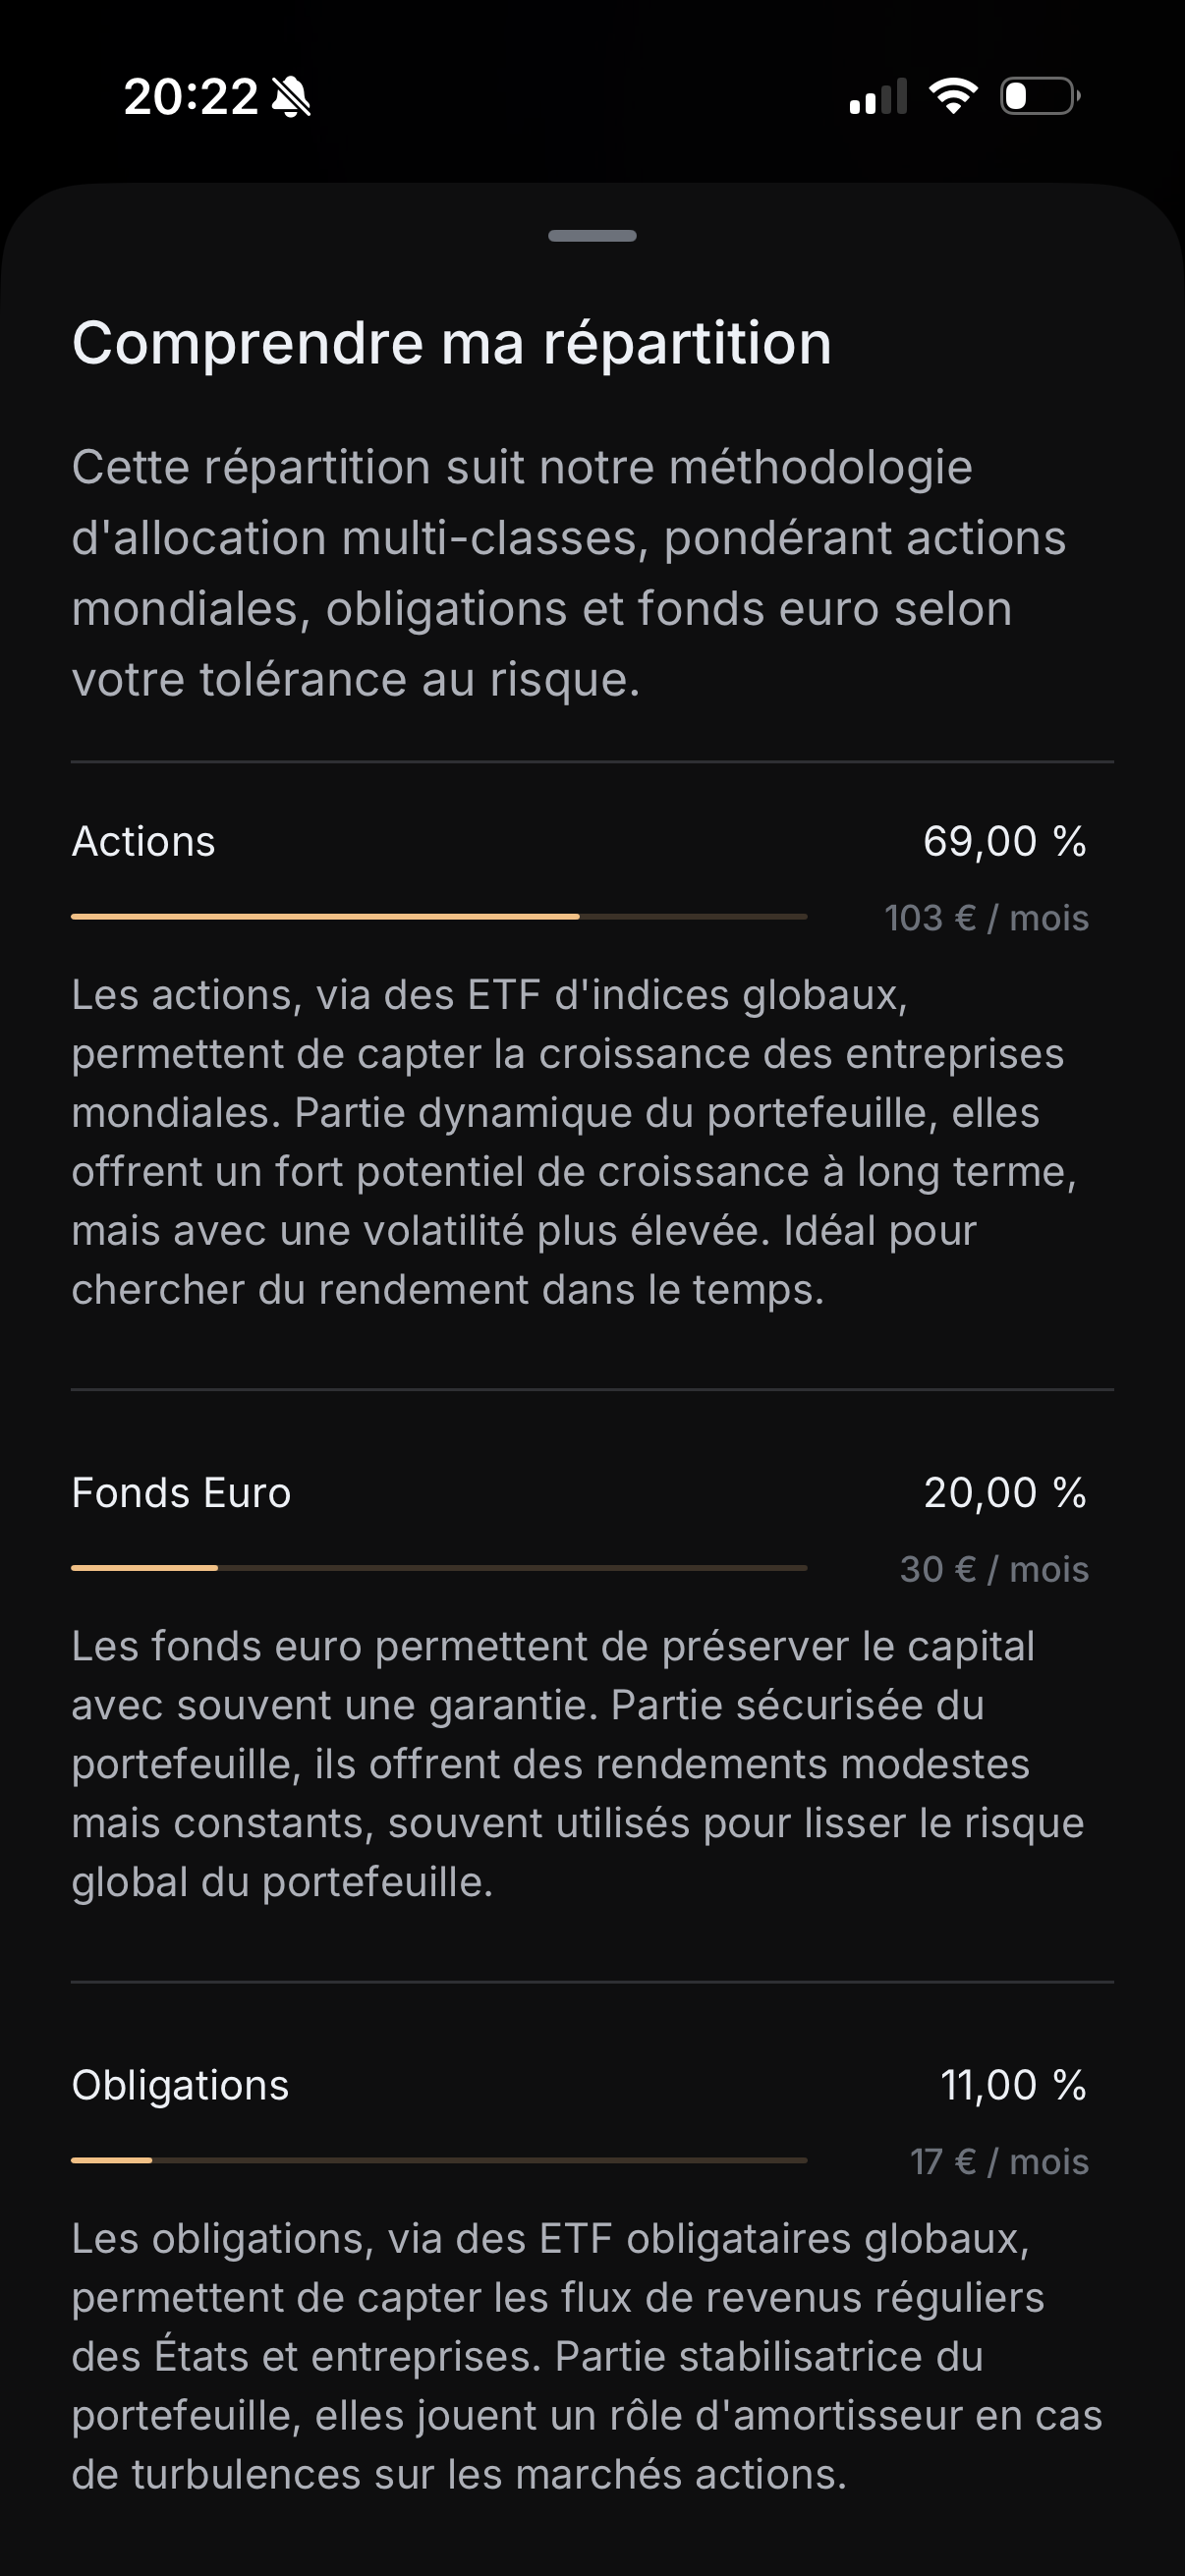1185x2576 pixels.
Task: Tap the 69,00 % Actions percentage
Action: [x=1004, y=841]
